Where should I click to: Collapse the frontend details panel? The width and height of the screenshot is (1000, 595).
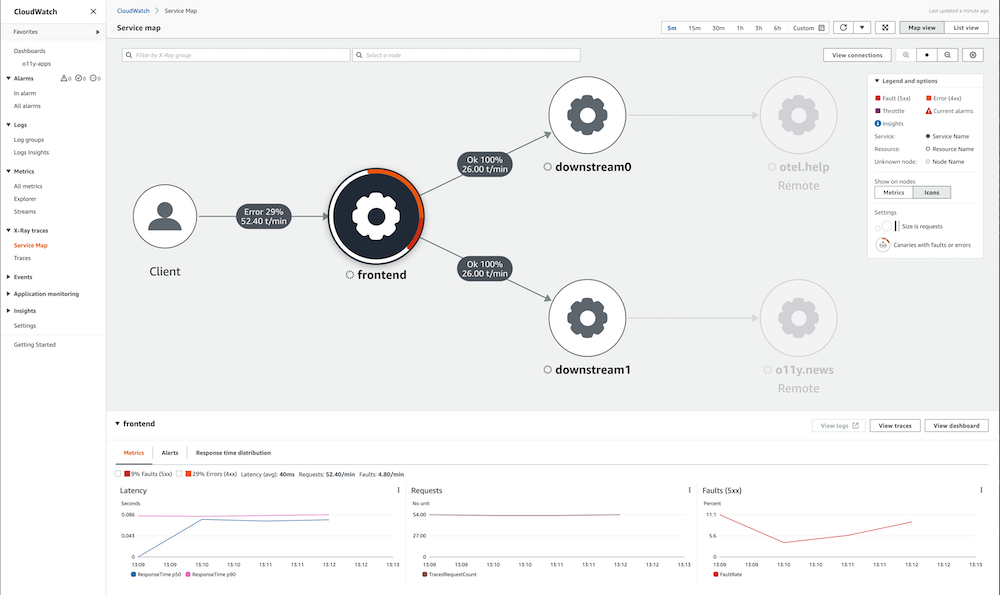point(117,423)
